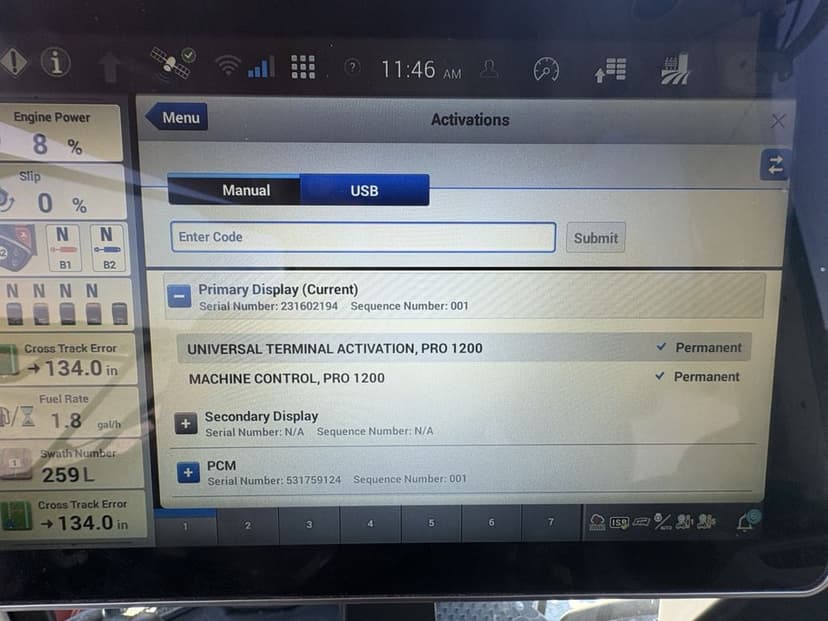Expand the Secondary Display section
This screenshot has width=828, height=621.
pos(186,424)
